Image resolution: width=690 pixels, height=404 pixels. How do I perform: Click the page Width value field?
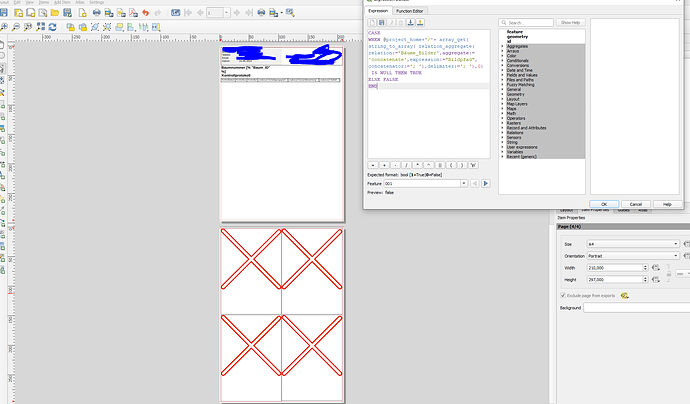pos(615,268)
